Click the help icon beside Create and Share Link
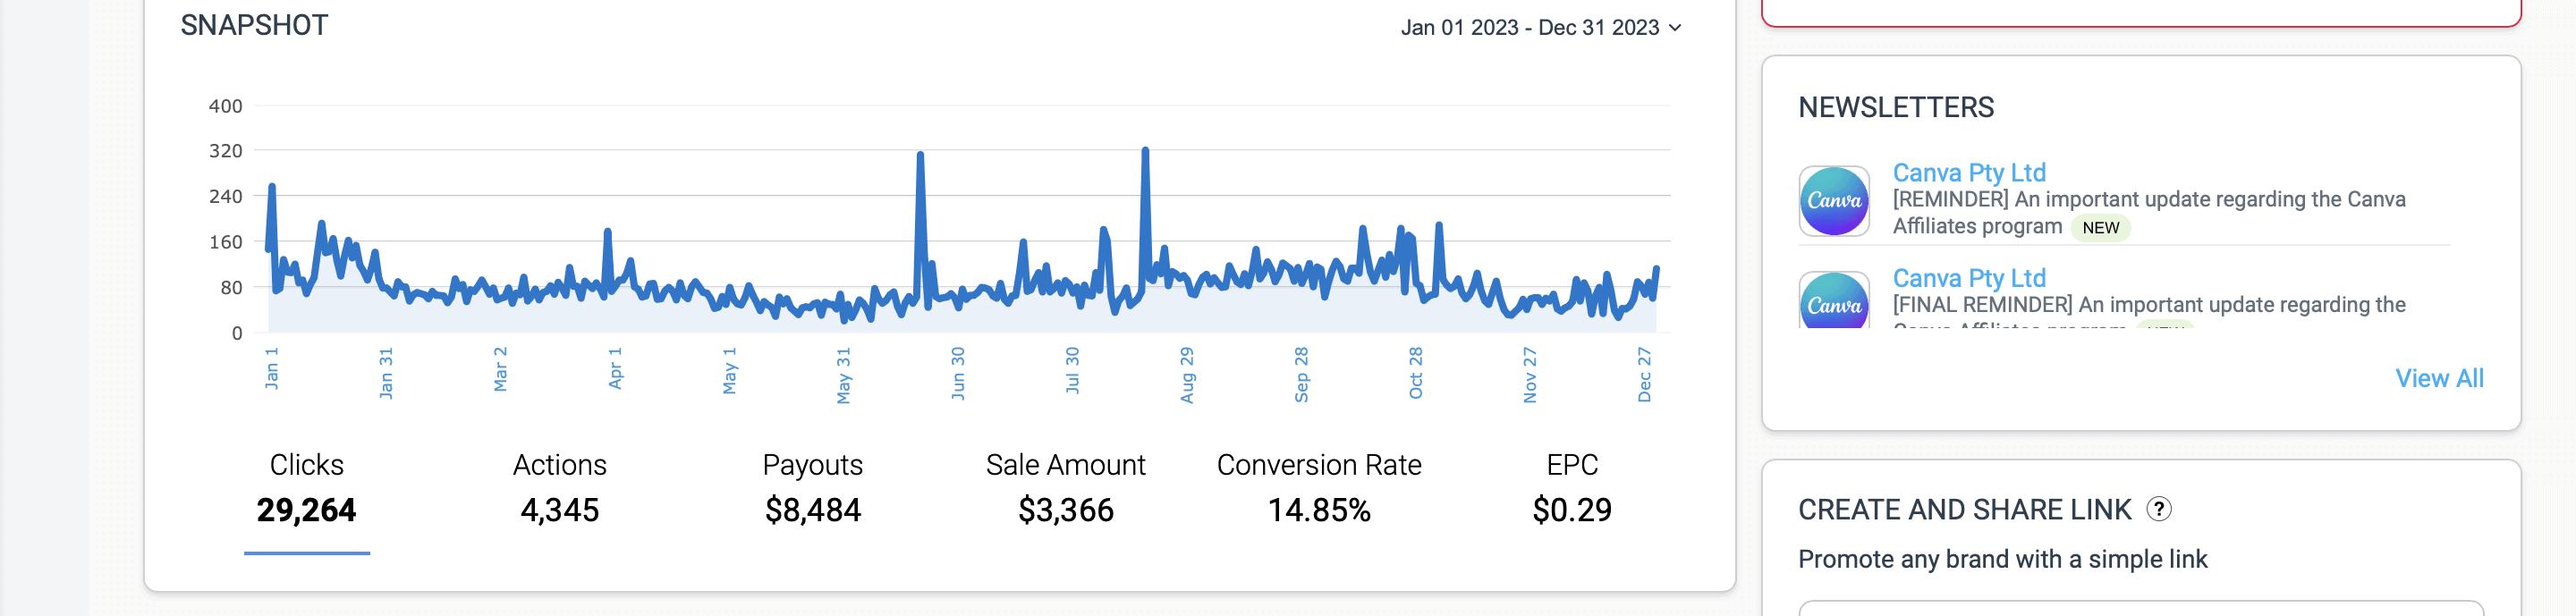Image resolution: width=2576 pixels, height=616 pixels. pos(2159,510)
